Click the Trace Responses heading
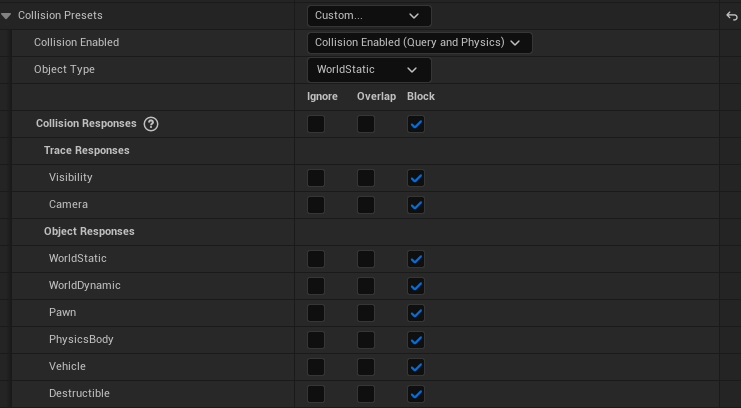Screen dimensions: 741x408 [x=86, y=150]
